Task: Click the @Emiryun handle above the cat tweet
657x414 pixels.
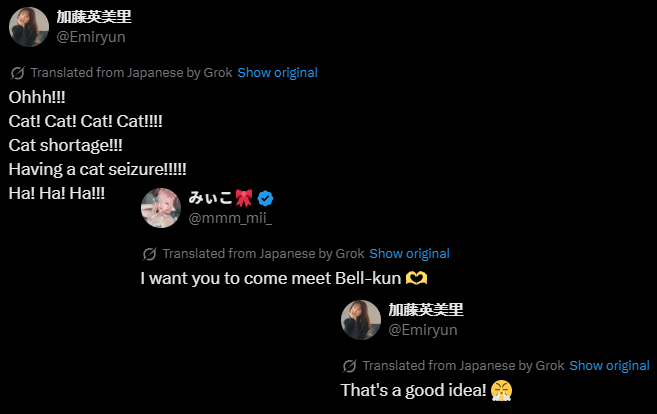Action: coord(91,37)
